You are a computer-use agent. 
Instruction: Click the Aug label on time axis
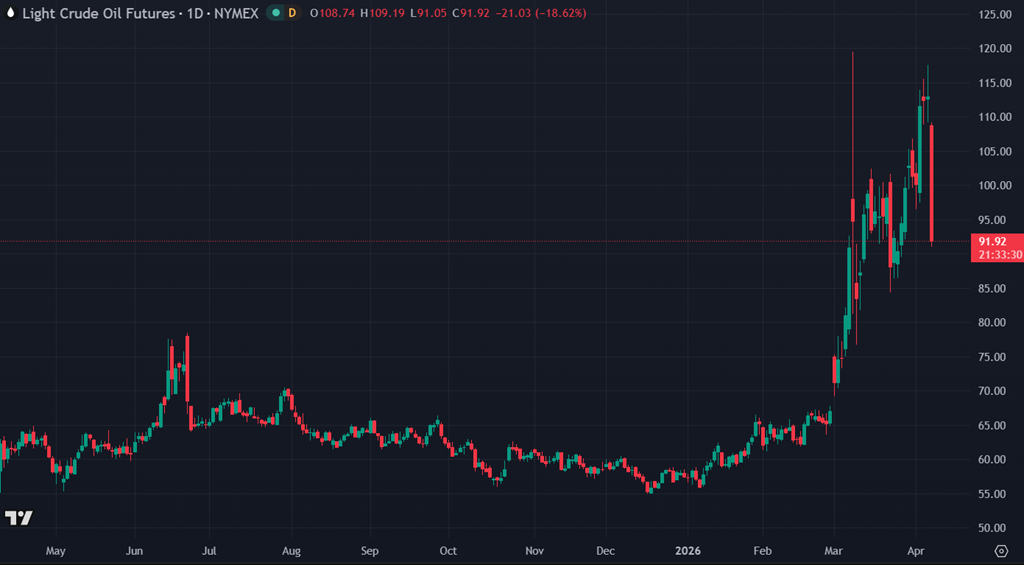point(291,550)
